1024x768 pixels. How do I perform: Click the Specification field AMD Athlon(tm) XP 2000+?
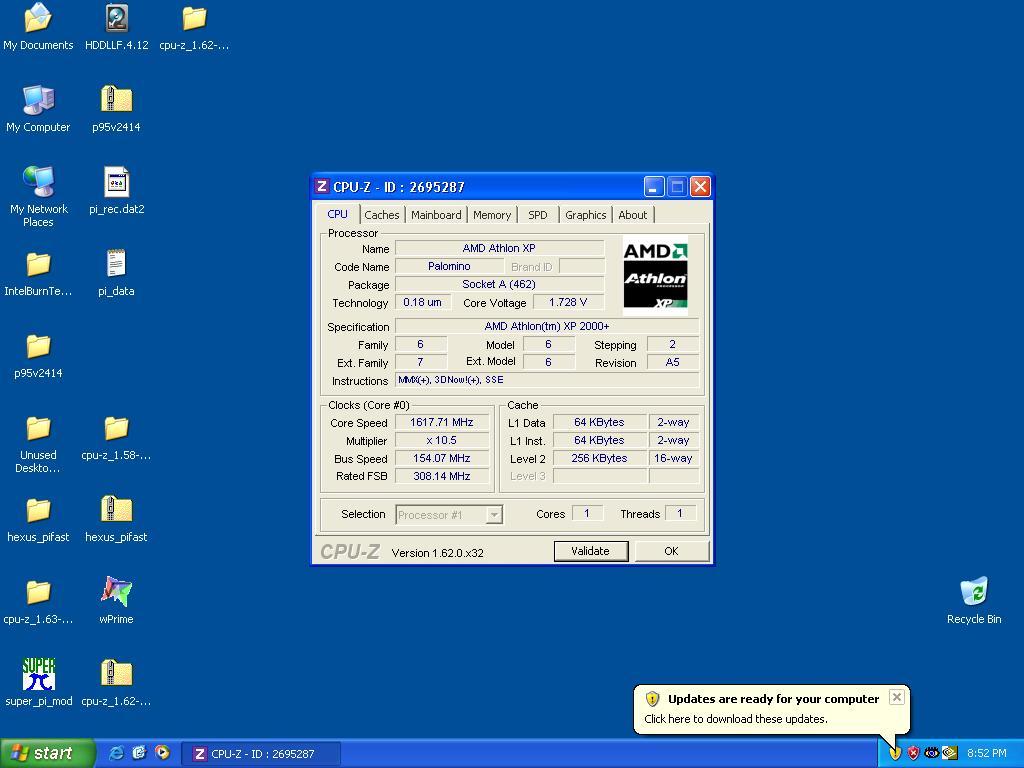click(x=547, y=326)
